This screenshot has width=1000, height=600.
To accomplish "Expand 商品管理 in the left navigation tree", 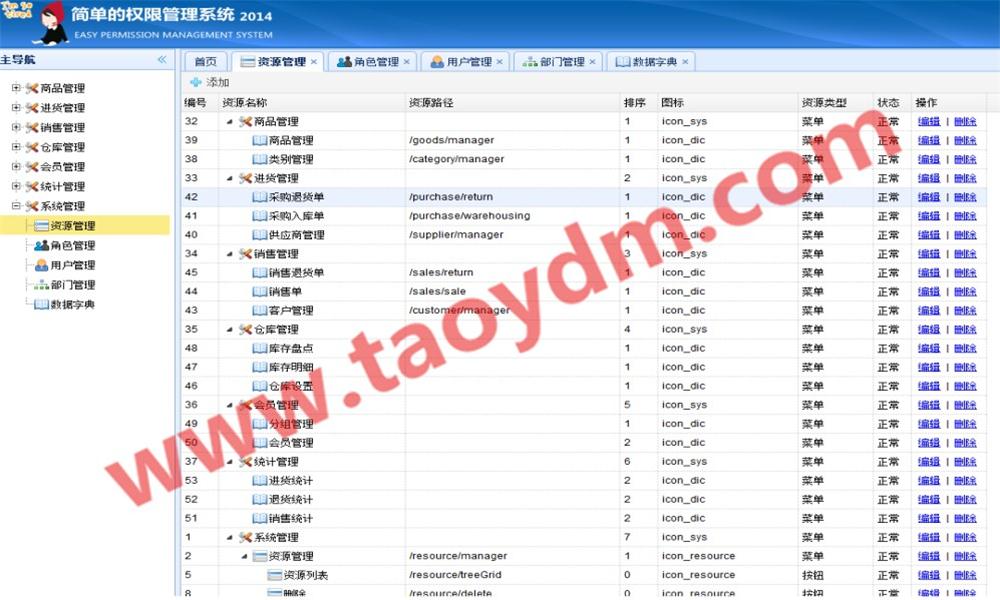I will 16,88.
